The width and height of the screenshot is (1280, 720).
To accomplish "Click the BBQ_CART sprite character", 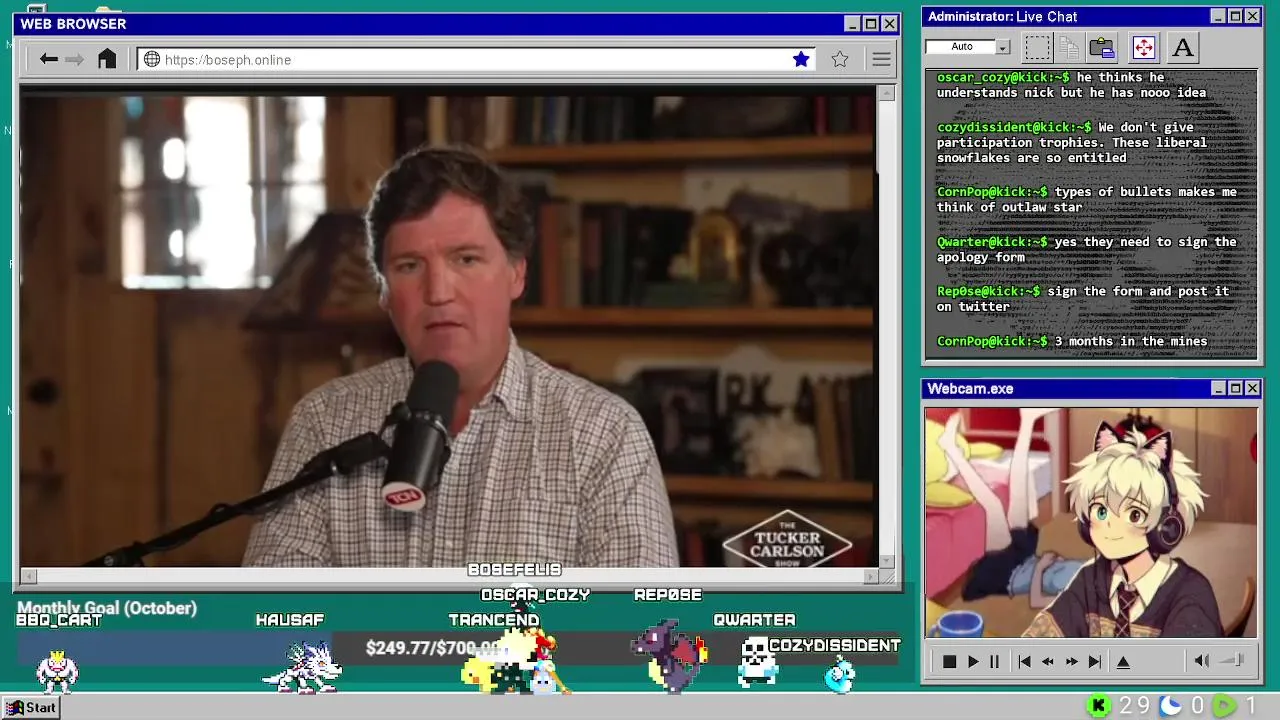I will pos(57,670).
